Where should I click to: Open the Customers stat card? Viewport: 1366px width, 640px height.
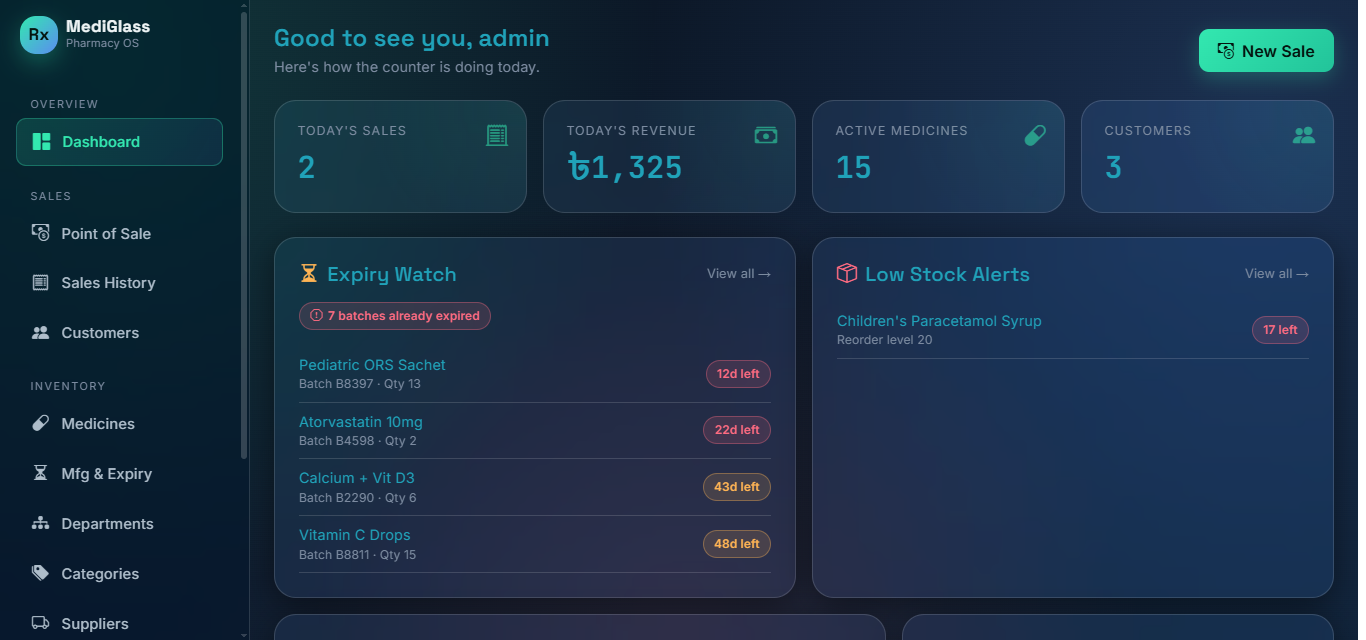(x=1207, y=156)
